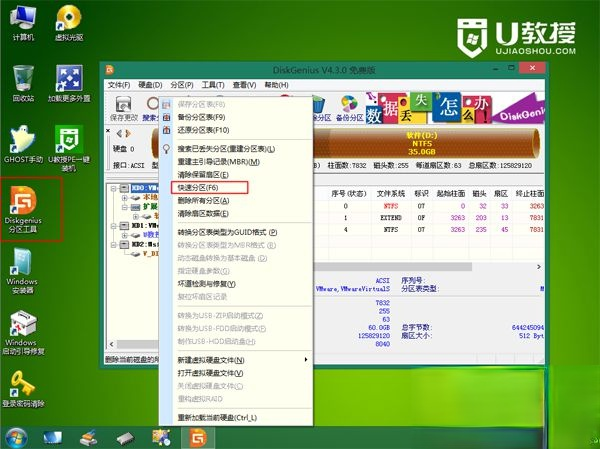Screen dimensions: 600x449
Task: Select 删除所有分区(A) menu entry
Action: (236, 201)
